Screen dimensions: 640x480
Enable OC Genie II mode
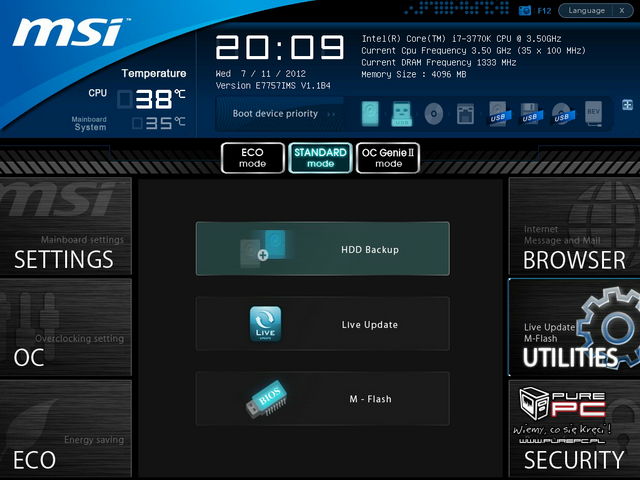tap(388, 158)
